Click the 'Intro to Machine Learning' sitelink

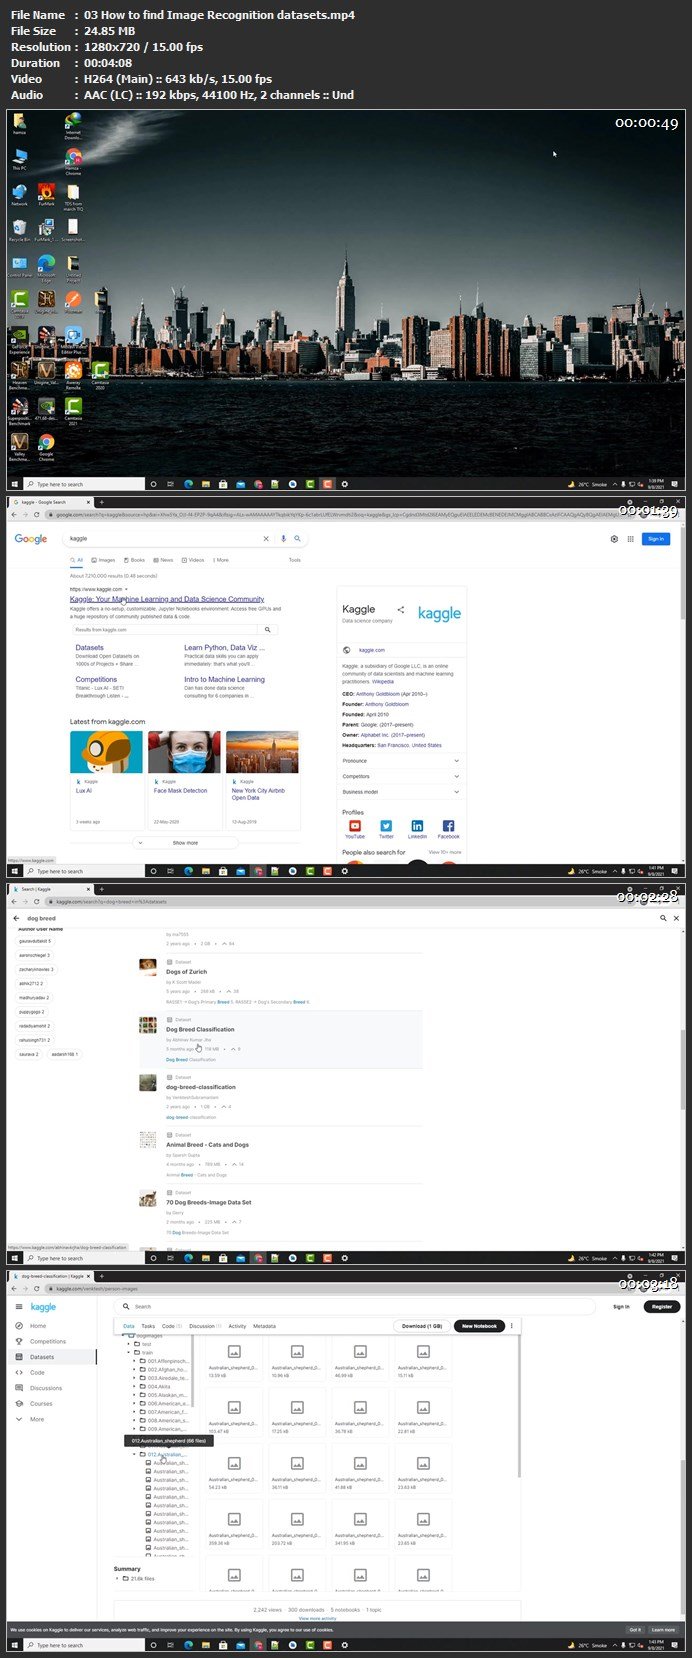point(224,679)
